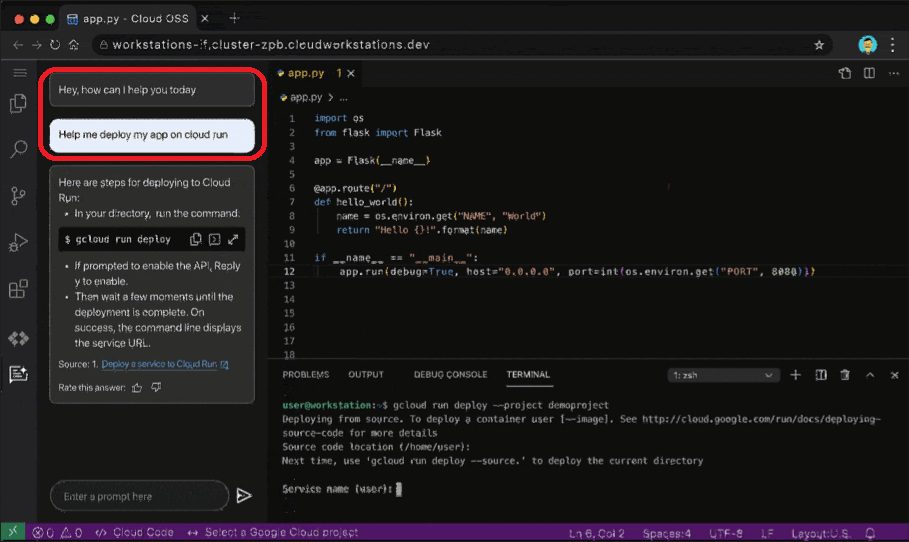This screenshot has height=542, width=909.
Task: Navigate forward in the browser
Action: coord(37,45)
